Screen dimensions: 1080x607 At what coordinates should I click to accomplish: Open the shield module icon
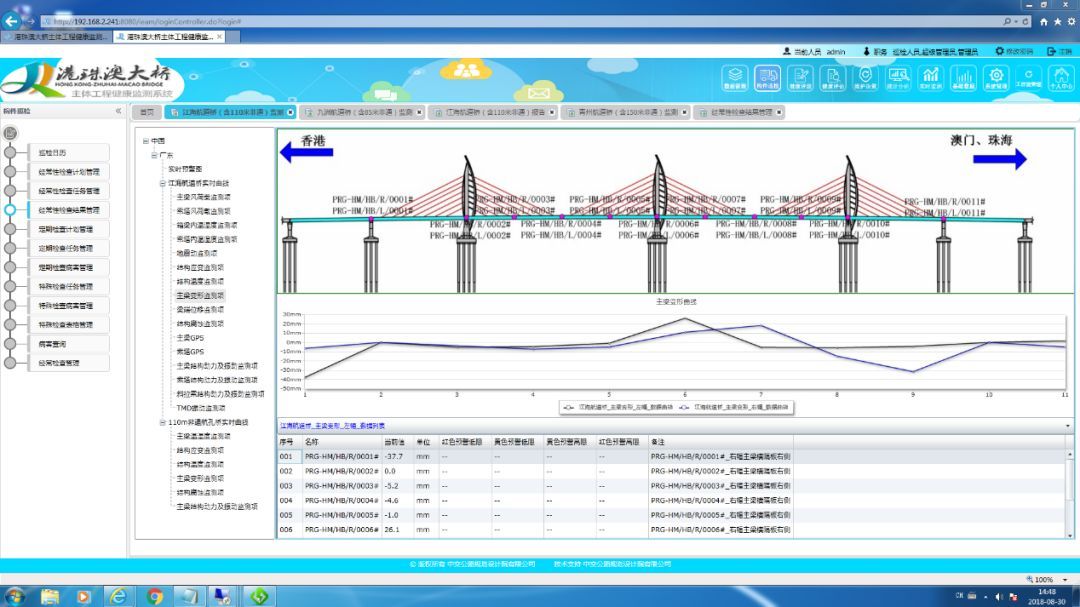(x=865, y=78)
